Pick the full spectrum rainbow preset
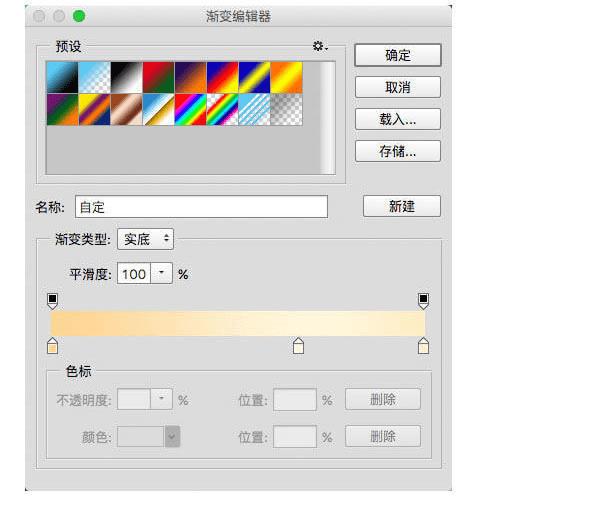 190,109
